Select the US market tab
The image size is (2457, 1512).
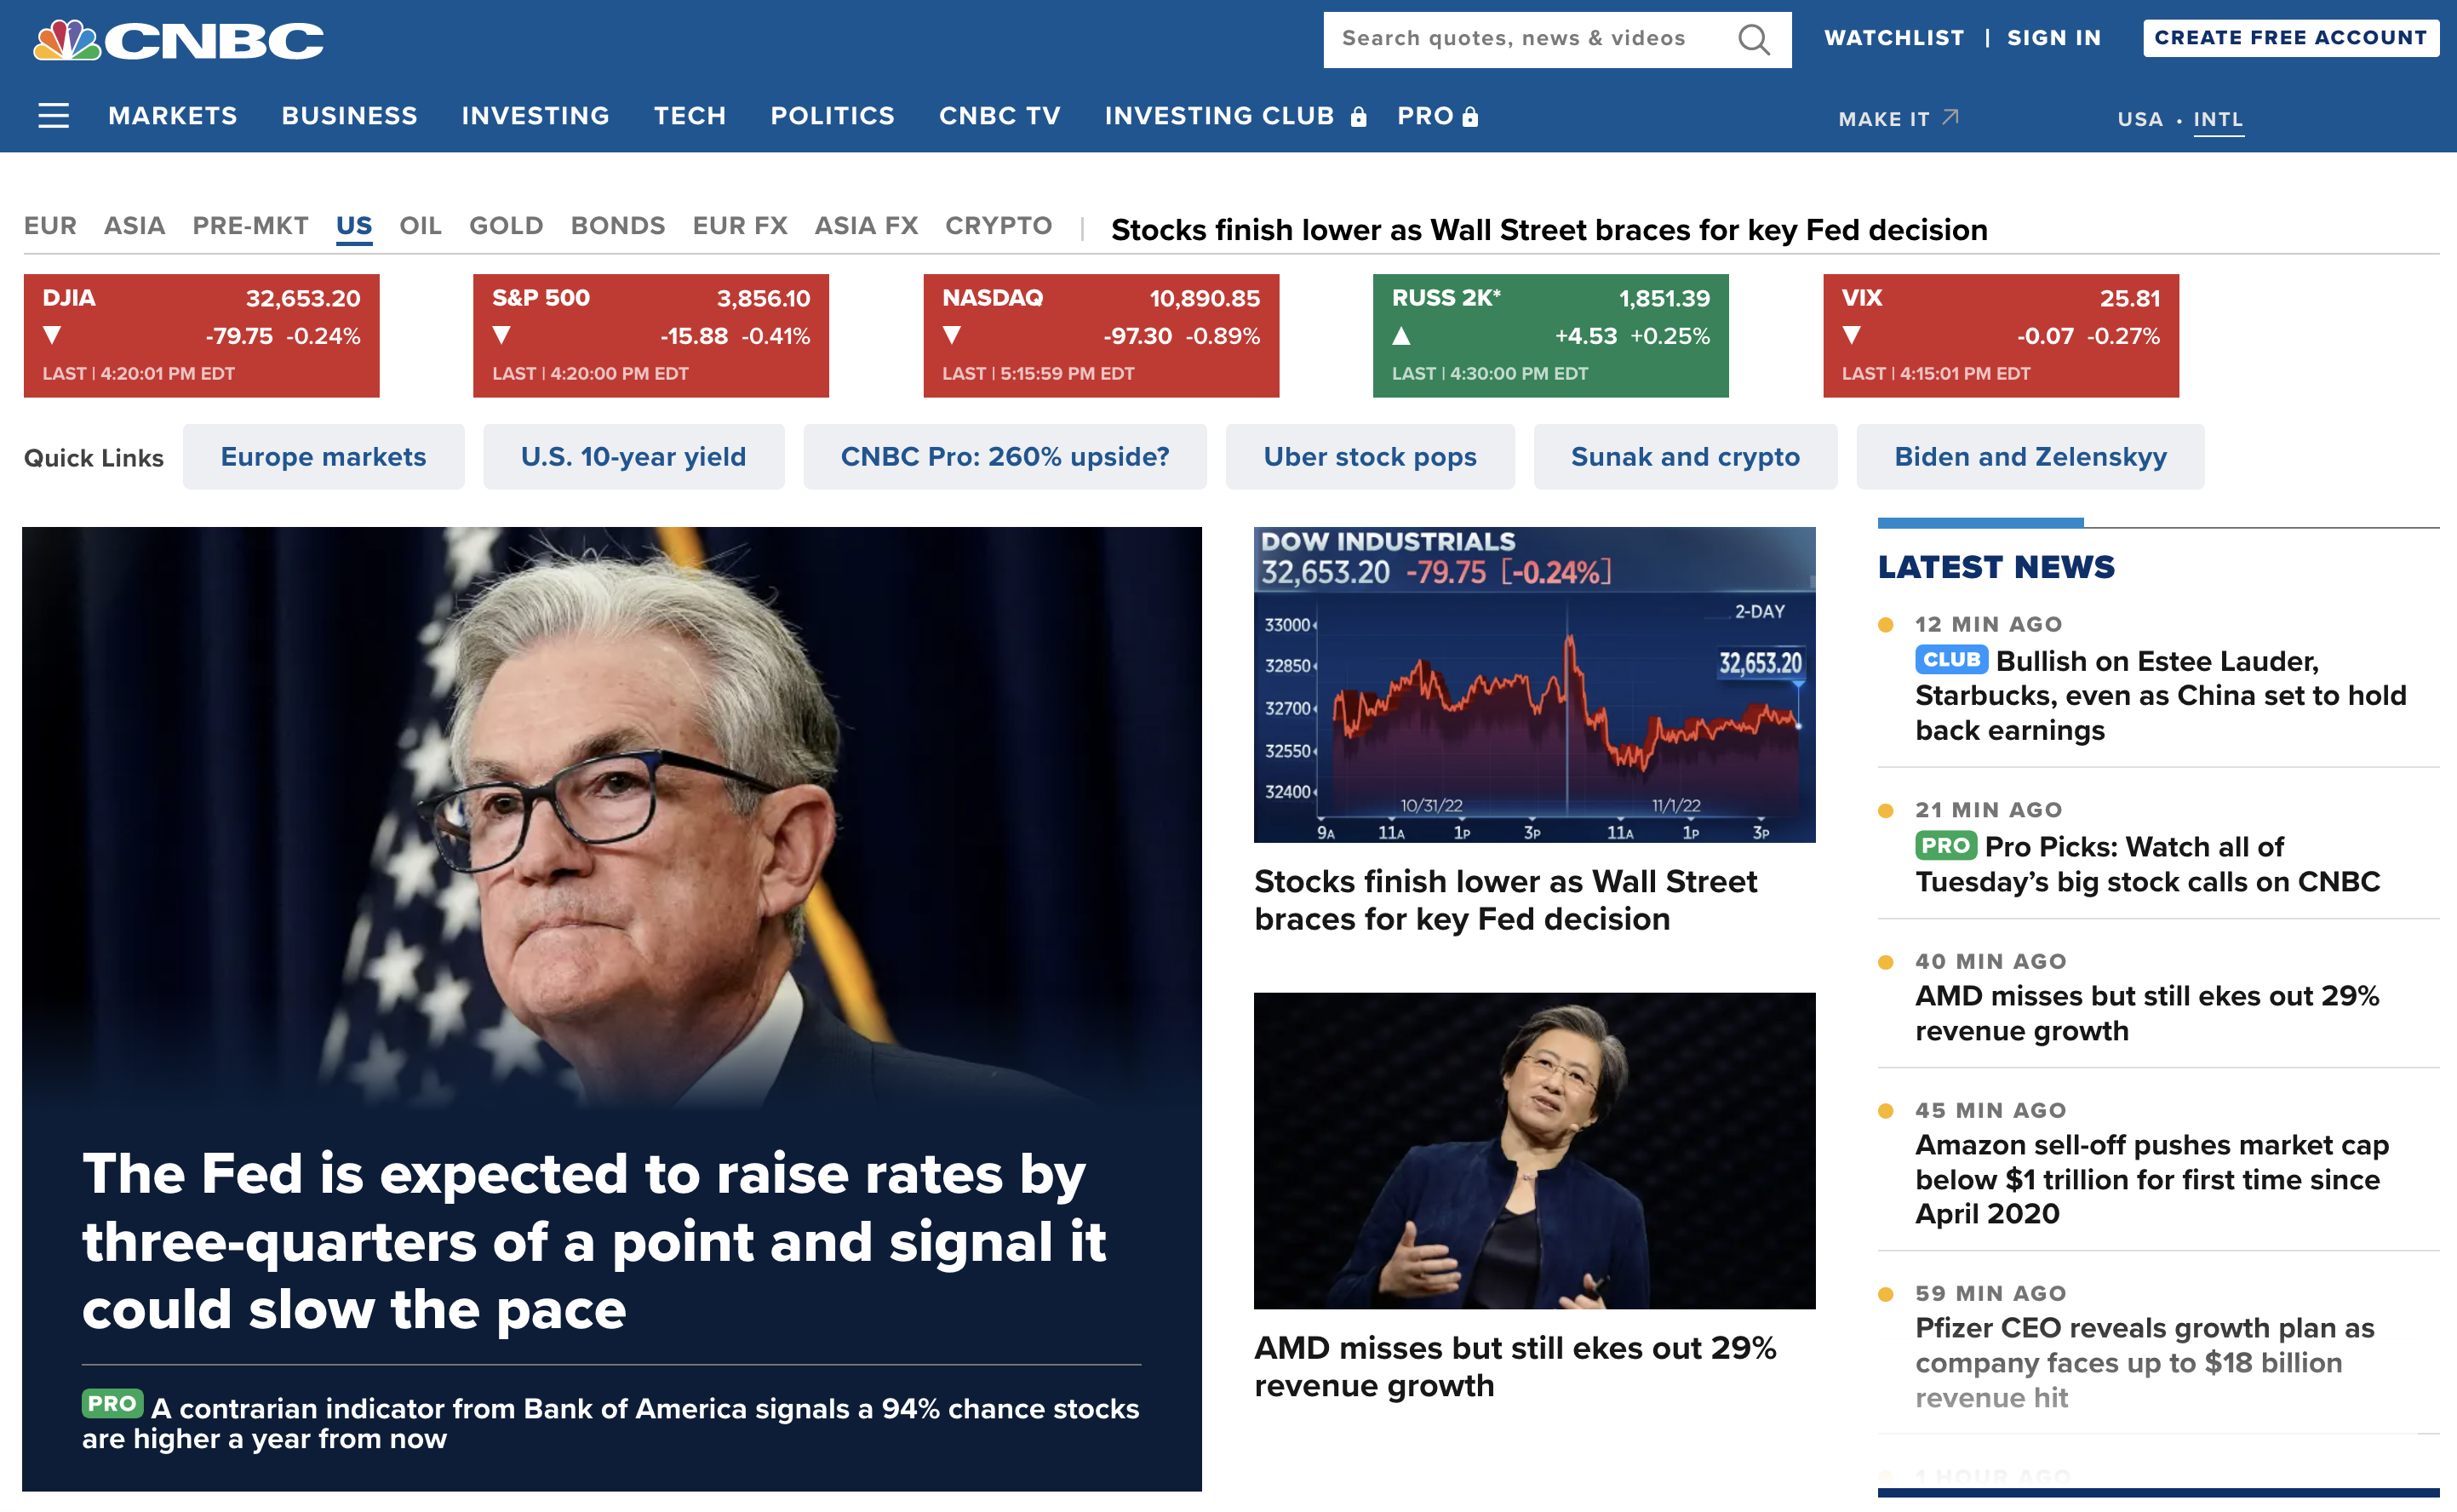[354, 226]
